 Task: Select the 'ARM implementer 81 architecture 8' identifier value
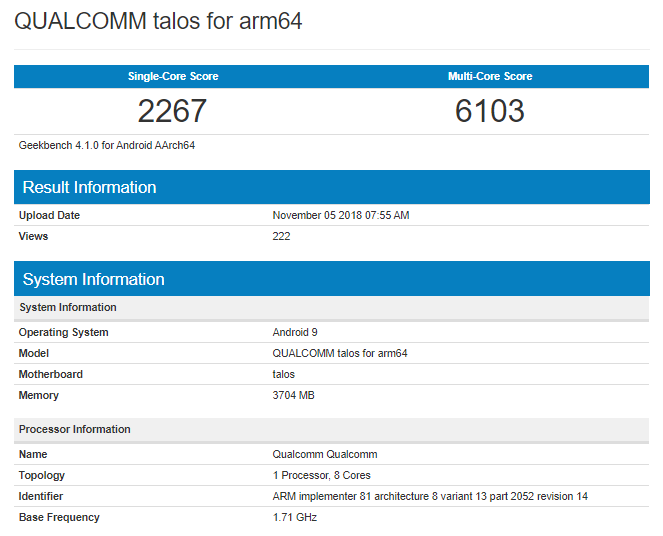(430, 496)
